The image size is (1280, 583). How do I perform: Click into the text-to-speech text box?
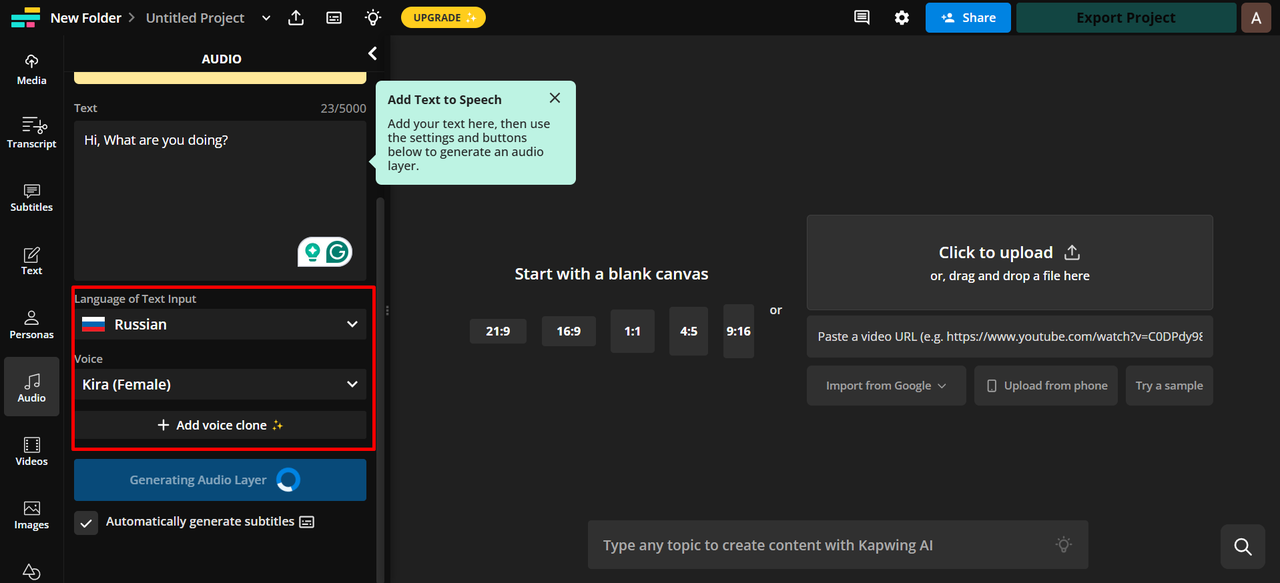pos(220,200)
